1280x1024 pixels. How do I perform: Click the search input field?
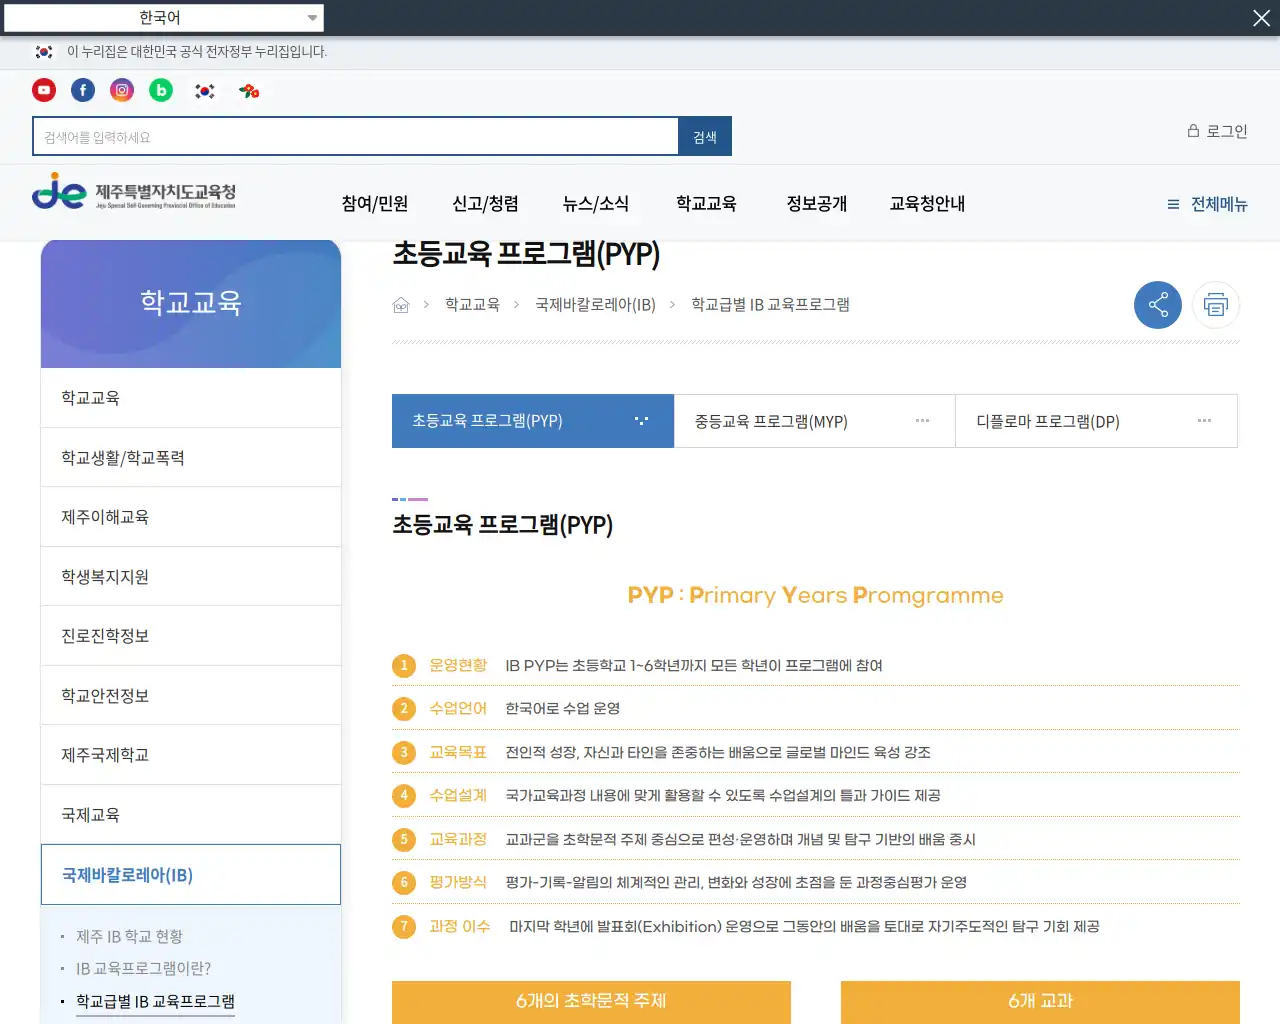pyautogui.click(x=356, y=137)
